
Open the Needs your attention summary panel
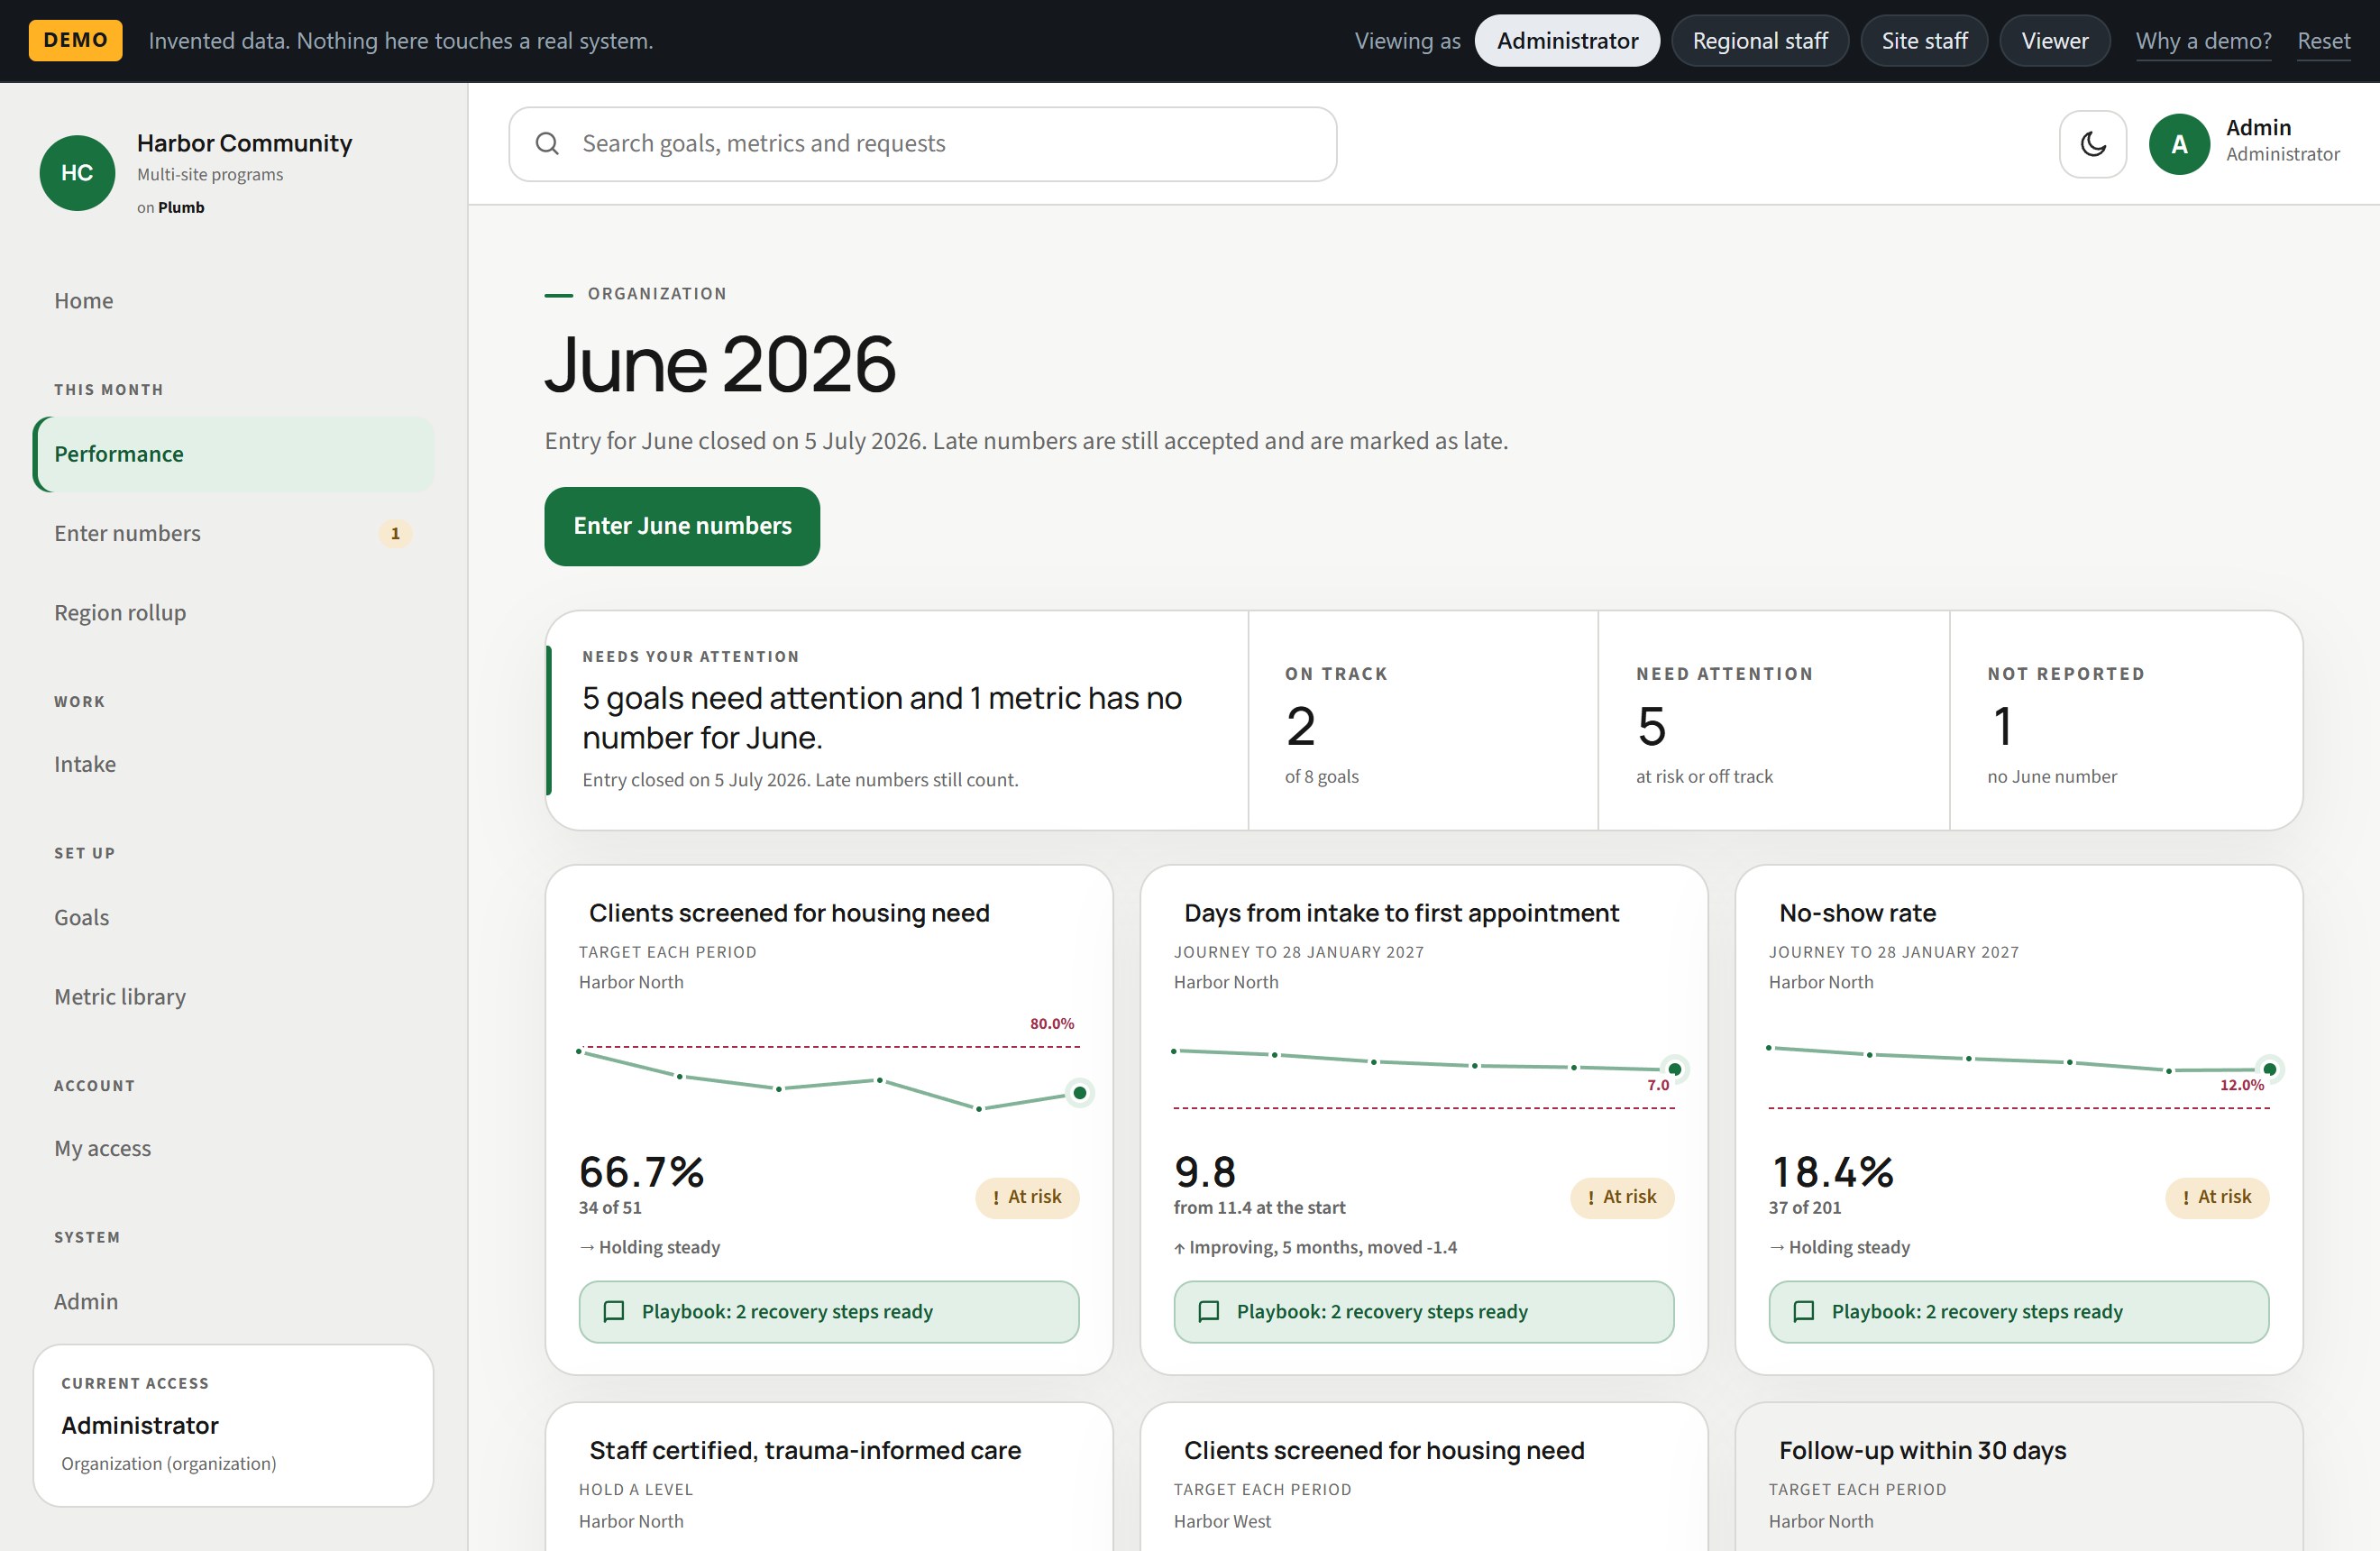coord(897,720)
